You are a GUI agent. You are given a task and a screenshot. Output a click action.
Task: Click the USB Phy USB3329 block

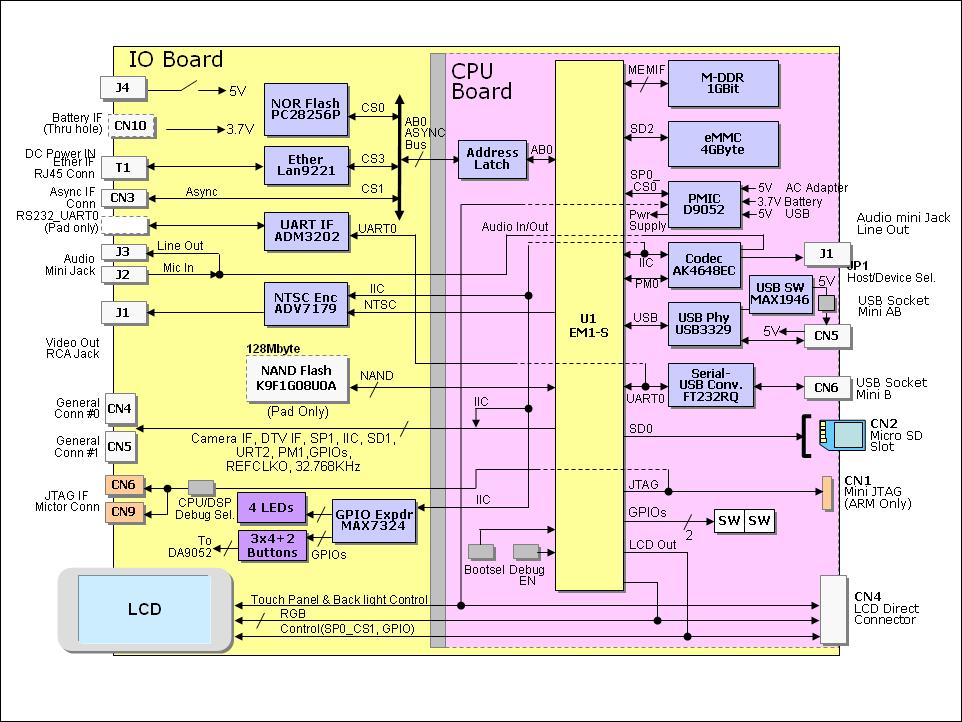704,323
